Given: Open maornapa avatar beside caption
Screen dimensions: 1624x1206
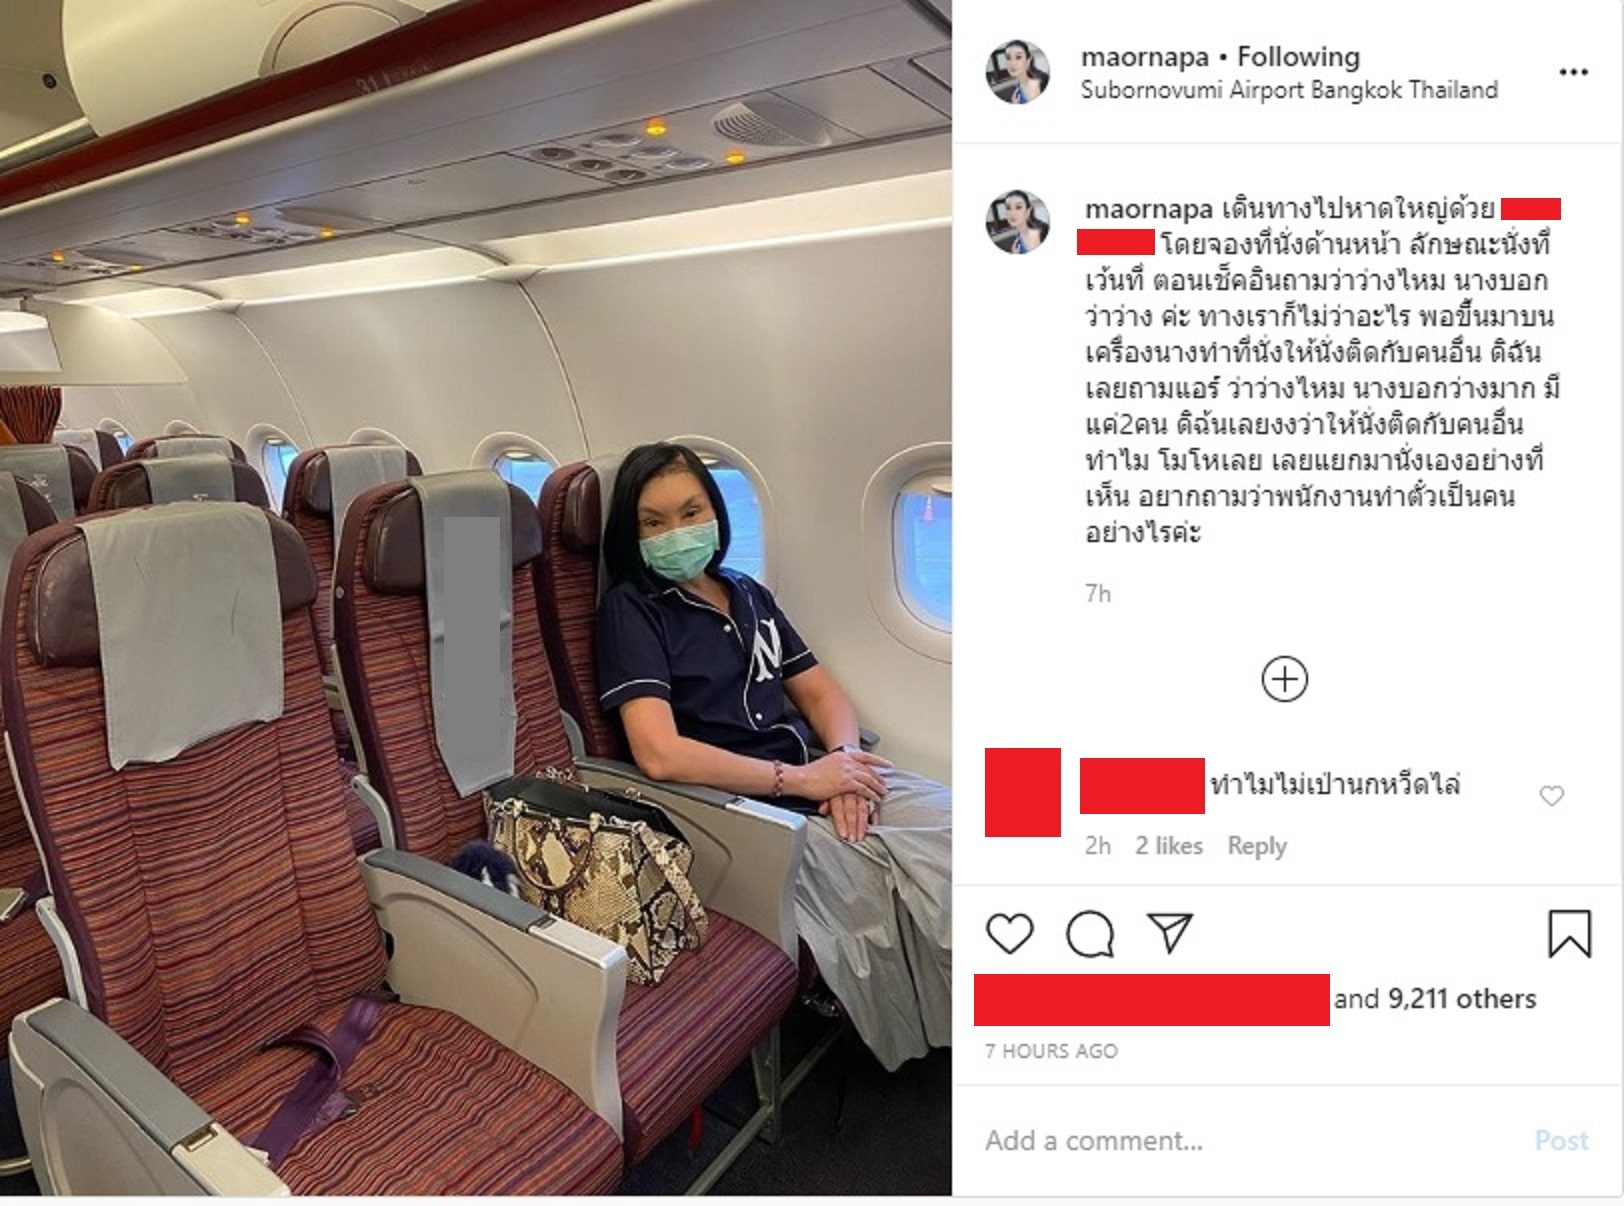Looking at the screenshot, I should [1018, 221].
